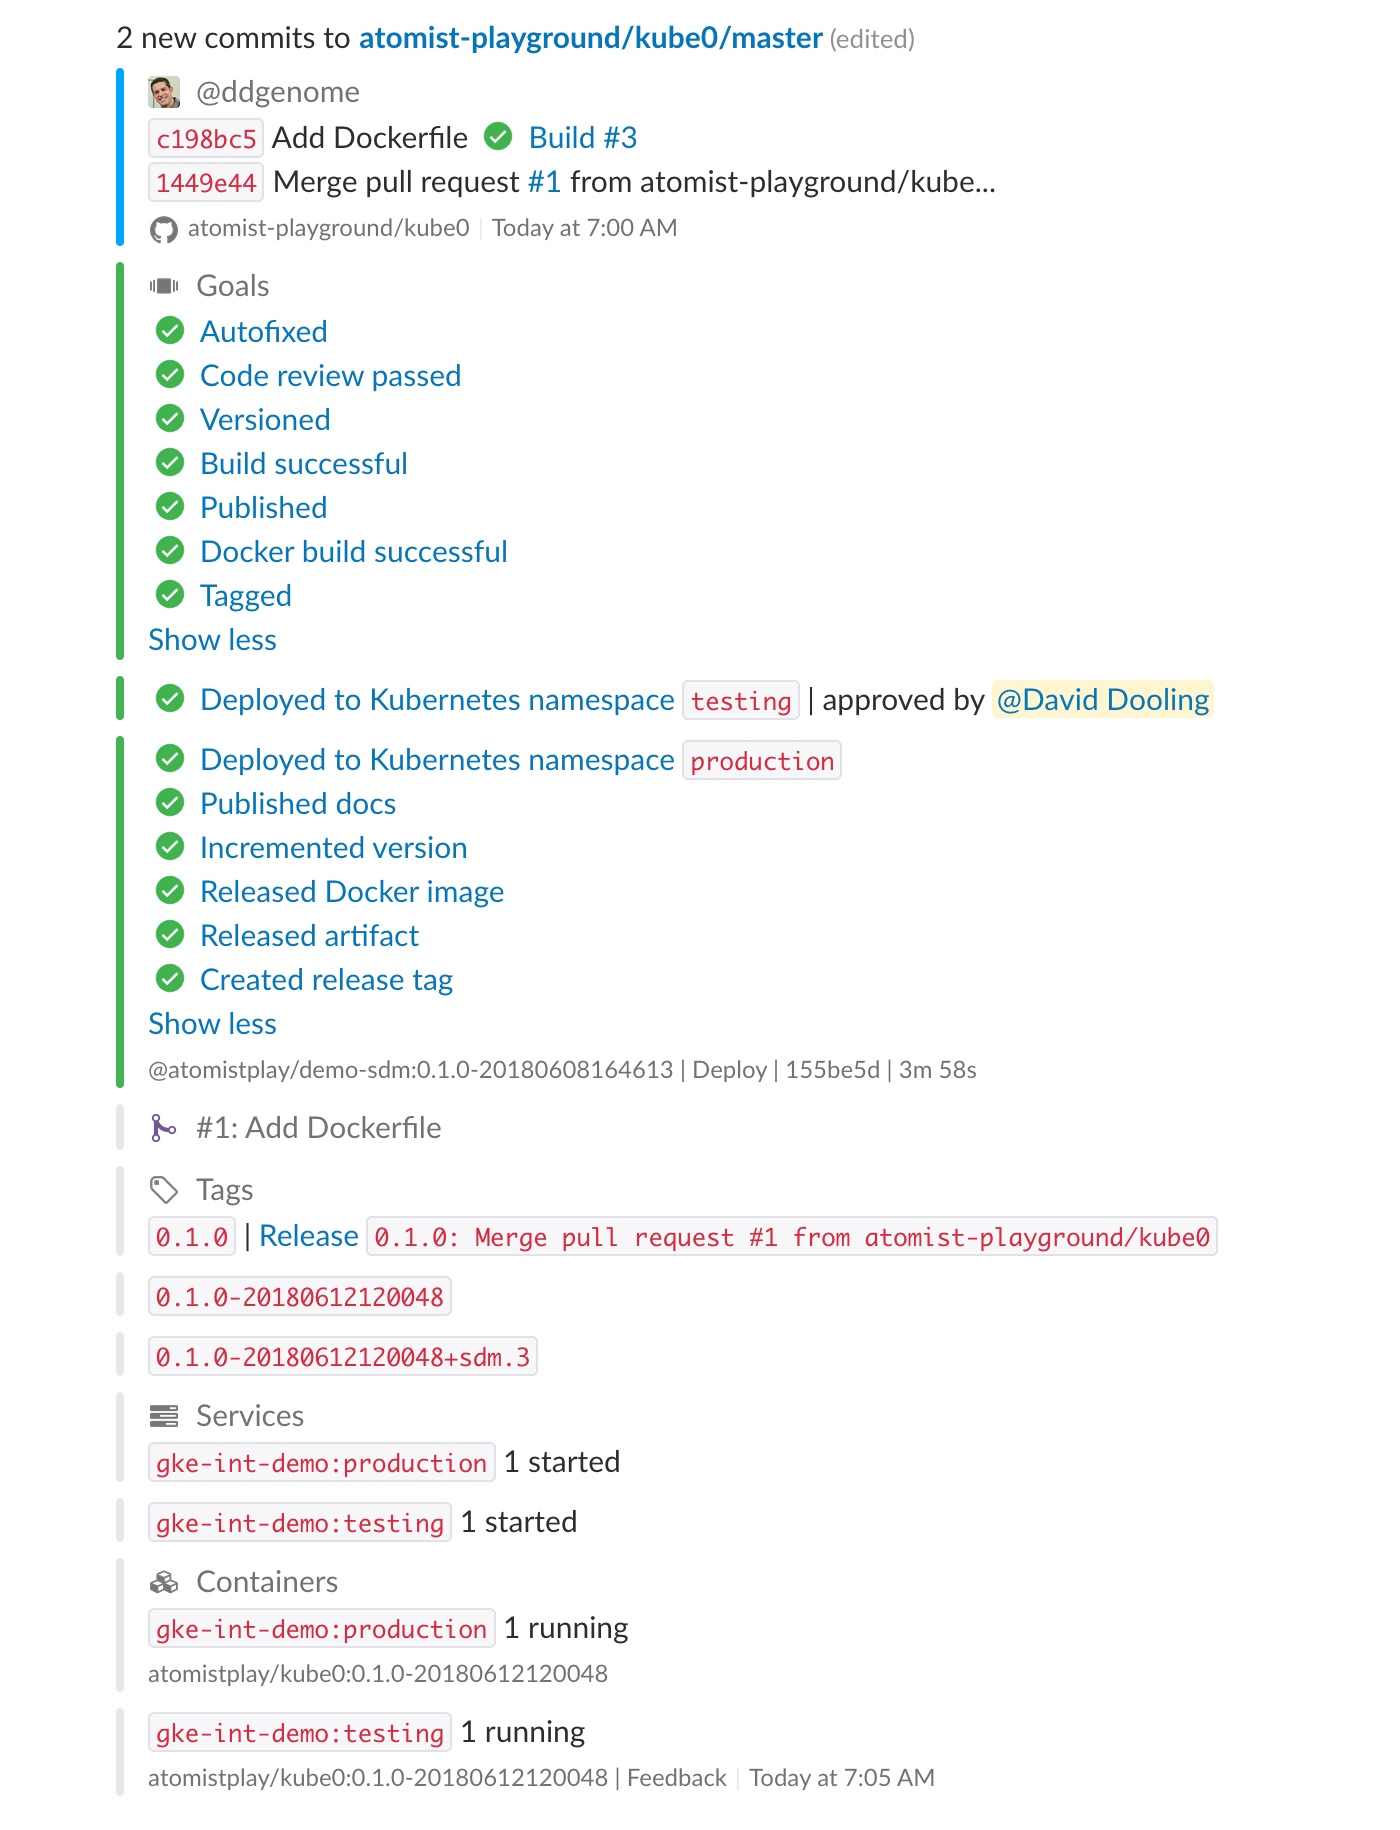
Task: Click the @David Dooling mention
Action: point(1102,700)
